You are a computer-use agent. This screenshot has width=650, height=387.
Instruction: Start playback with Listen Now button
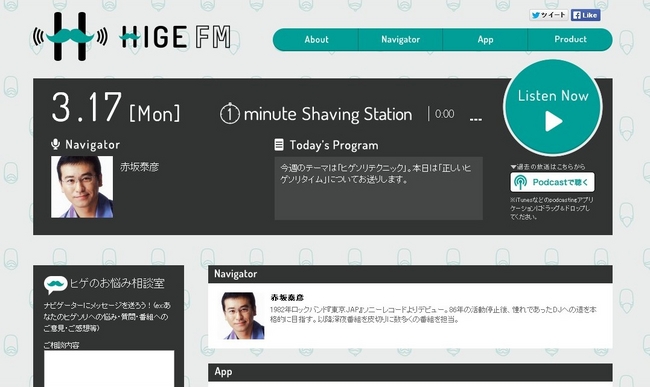[553, 108]
